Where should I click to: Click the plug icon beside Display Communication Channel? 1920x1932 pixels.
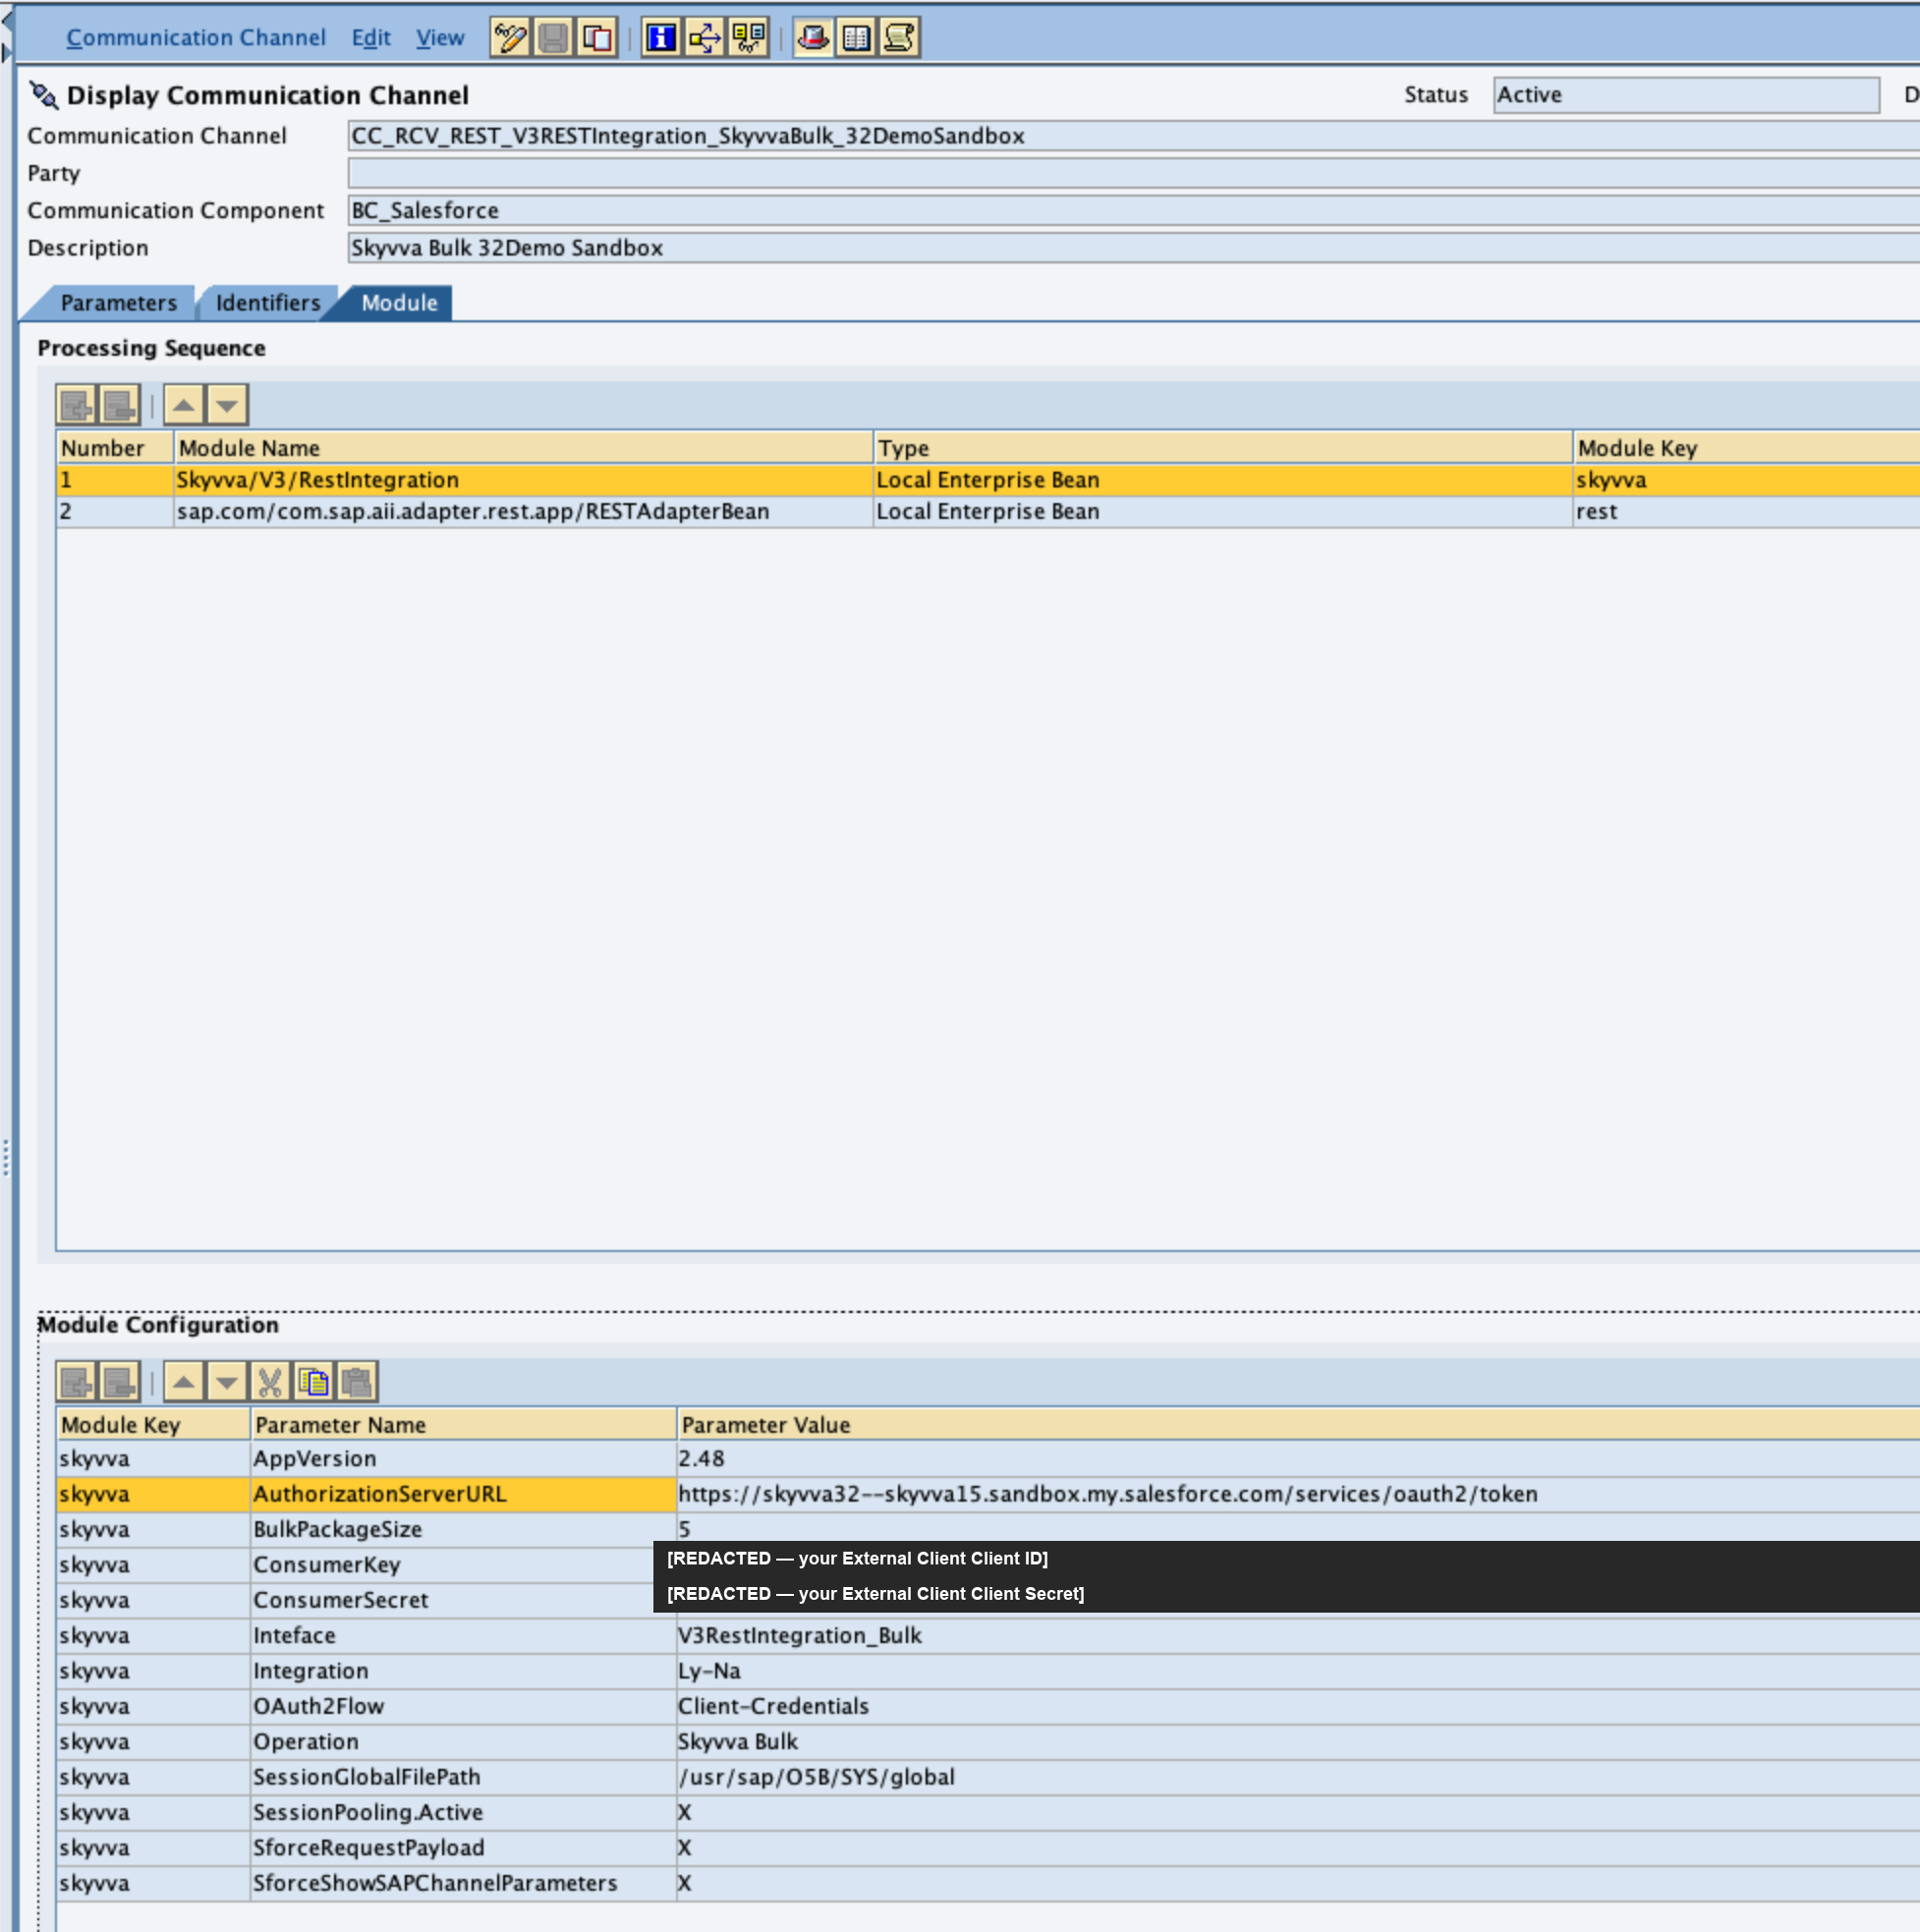point(44,95)
